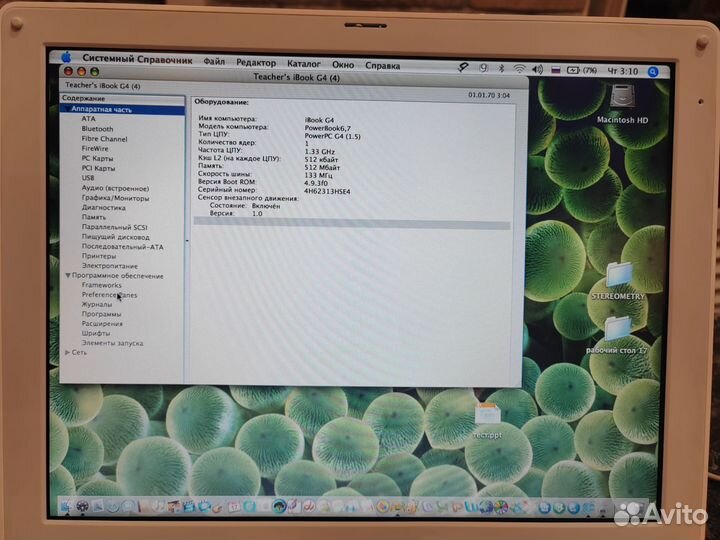Click the Bluetooth status icon in menu bar
Screen dimensions: 720x540
tap(501, 68)
